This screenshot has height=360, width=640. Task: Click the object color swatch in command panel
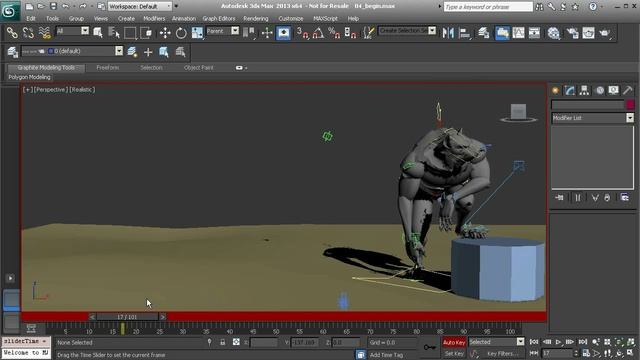point(630,105)
